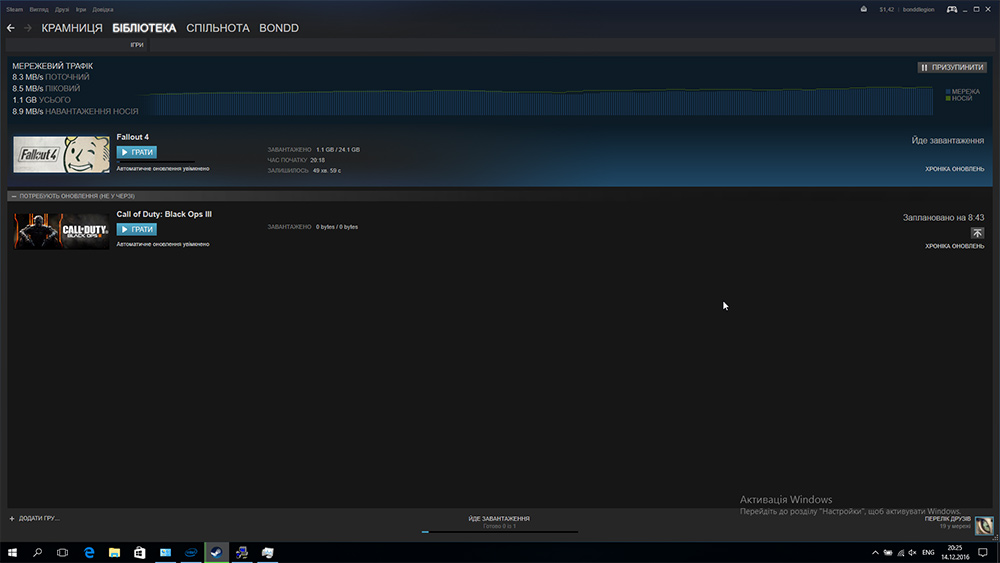Open Windows taskbar search

[x=38, y=552]
